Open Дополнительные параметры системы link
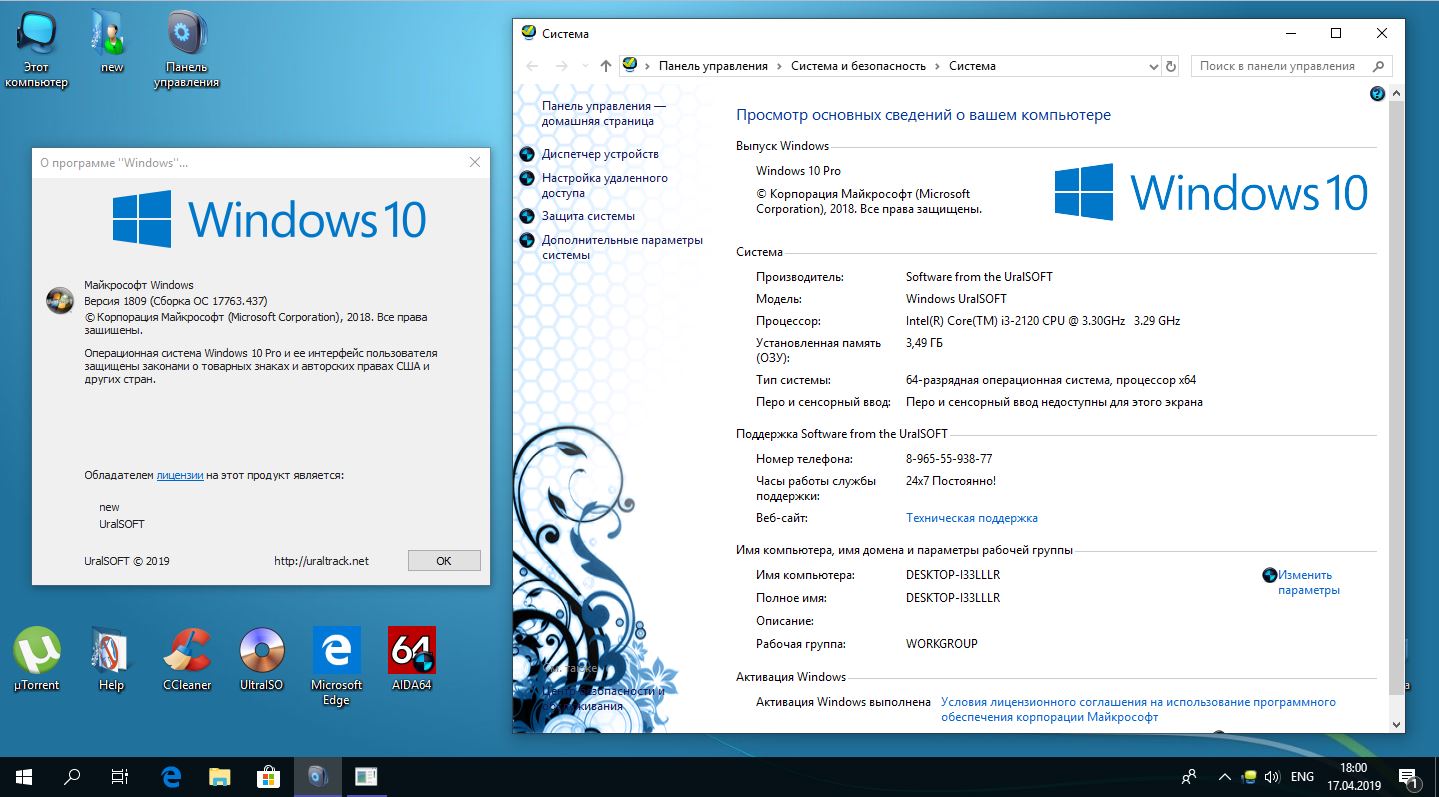This screenshot has width=1439, height=797. pos(622,247)
